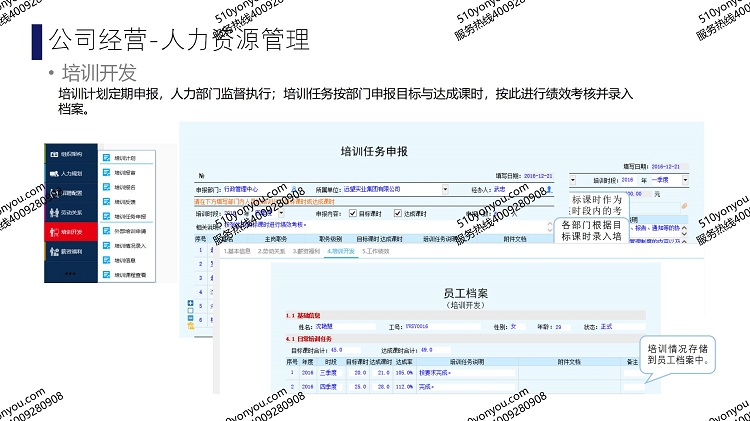Screen dimensions: 750x421
Task: Open 培训课程查看 submenu entry
Action: pos(129,273)
